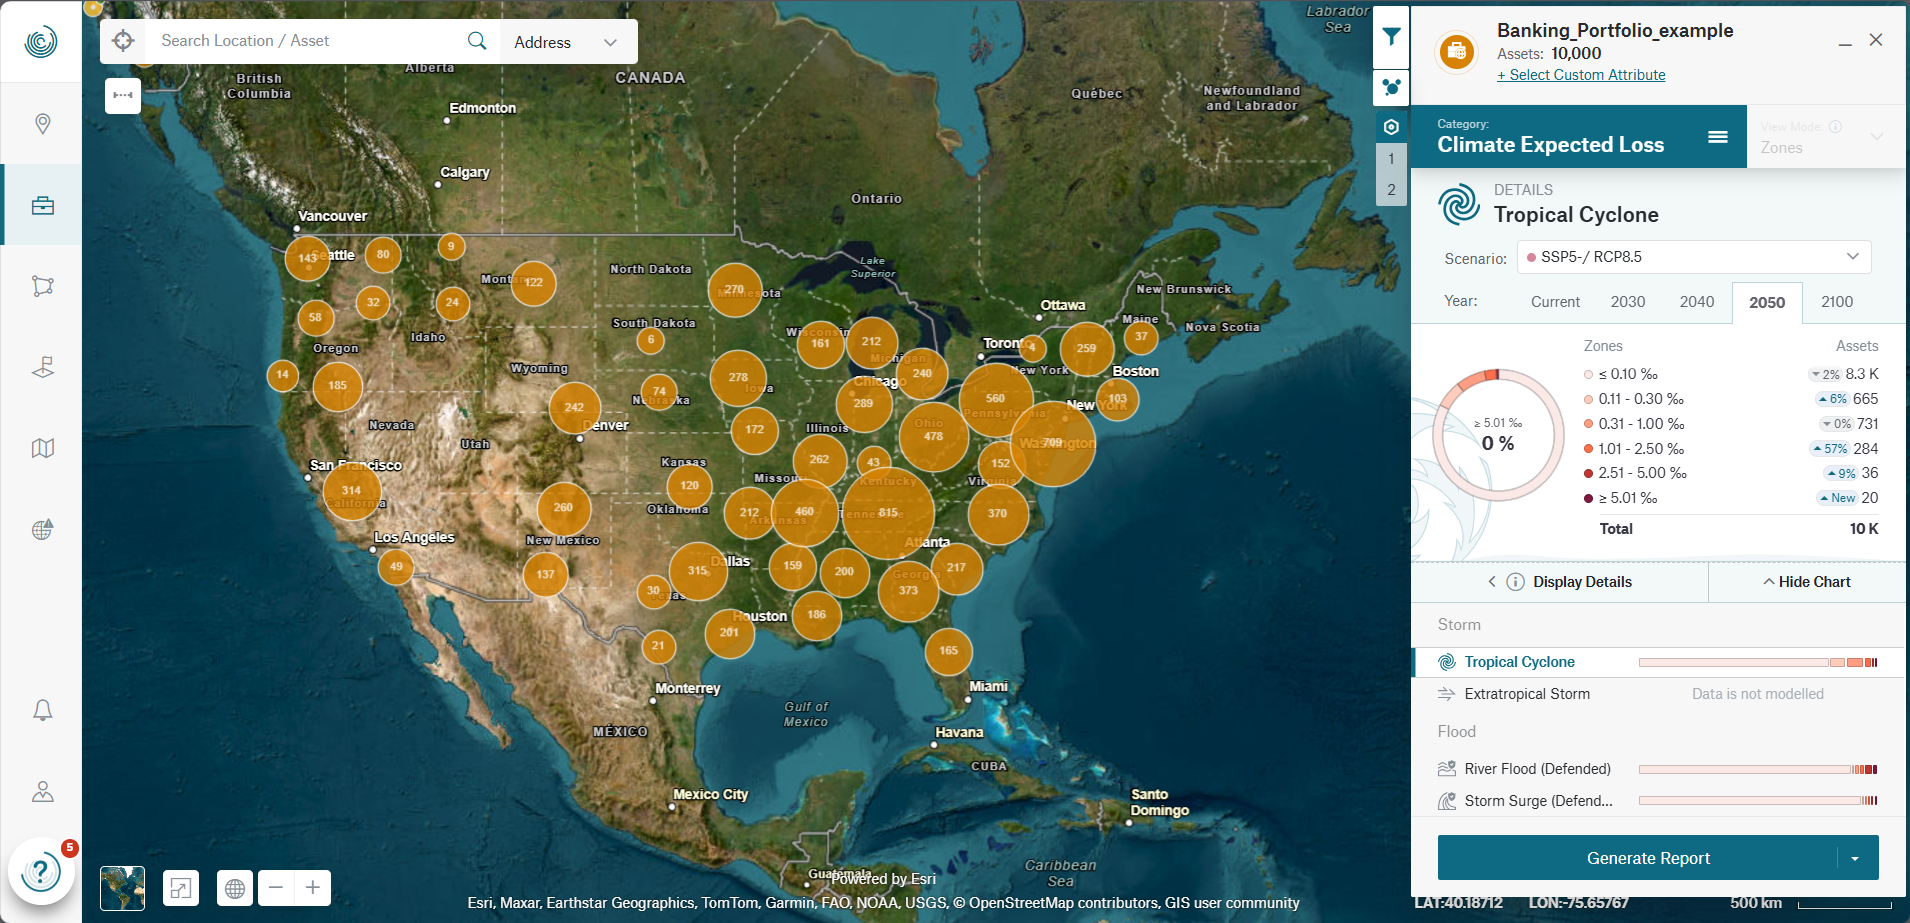
Task: Open the cluster/network icon below the filter
Action: (1390, 87)
